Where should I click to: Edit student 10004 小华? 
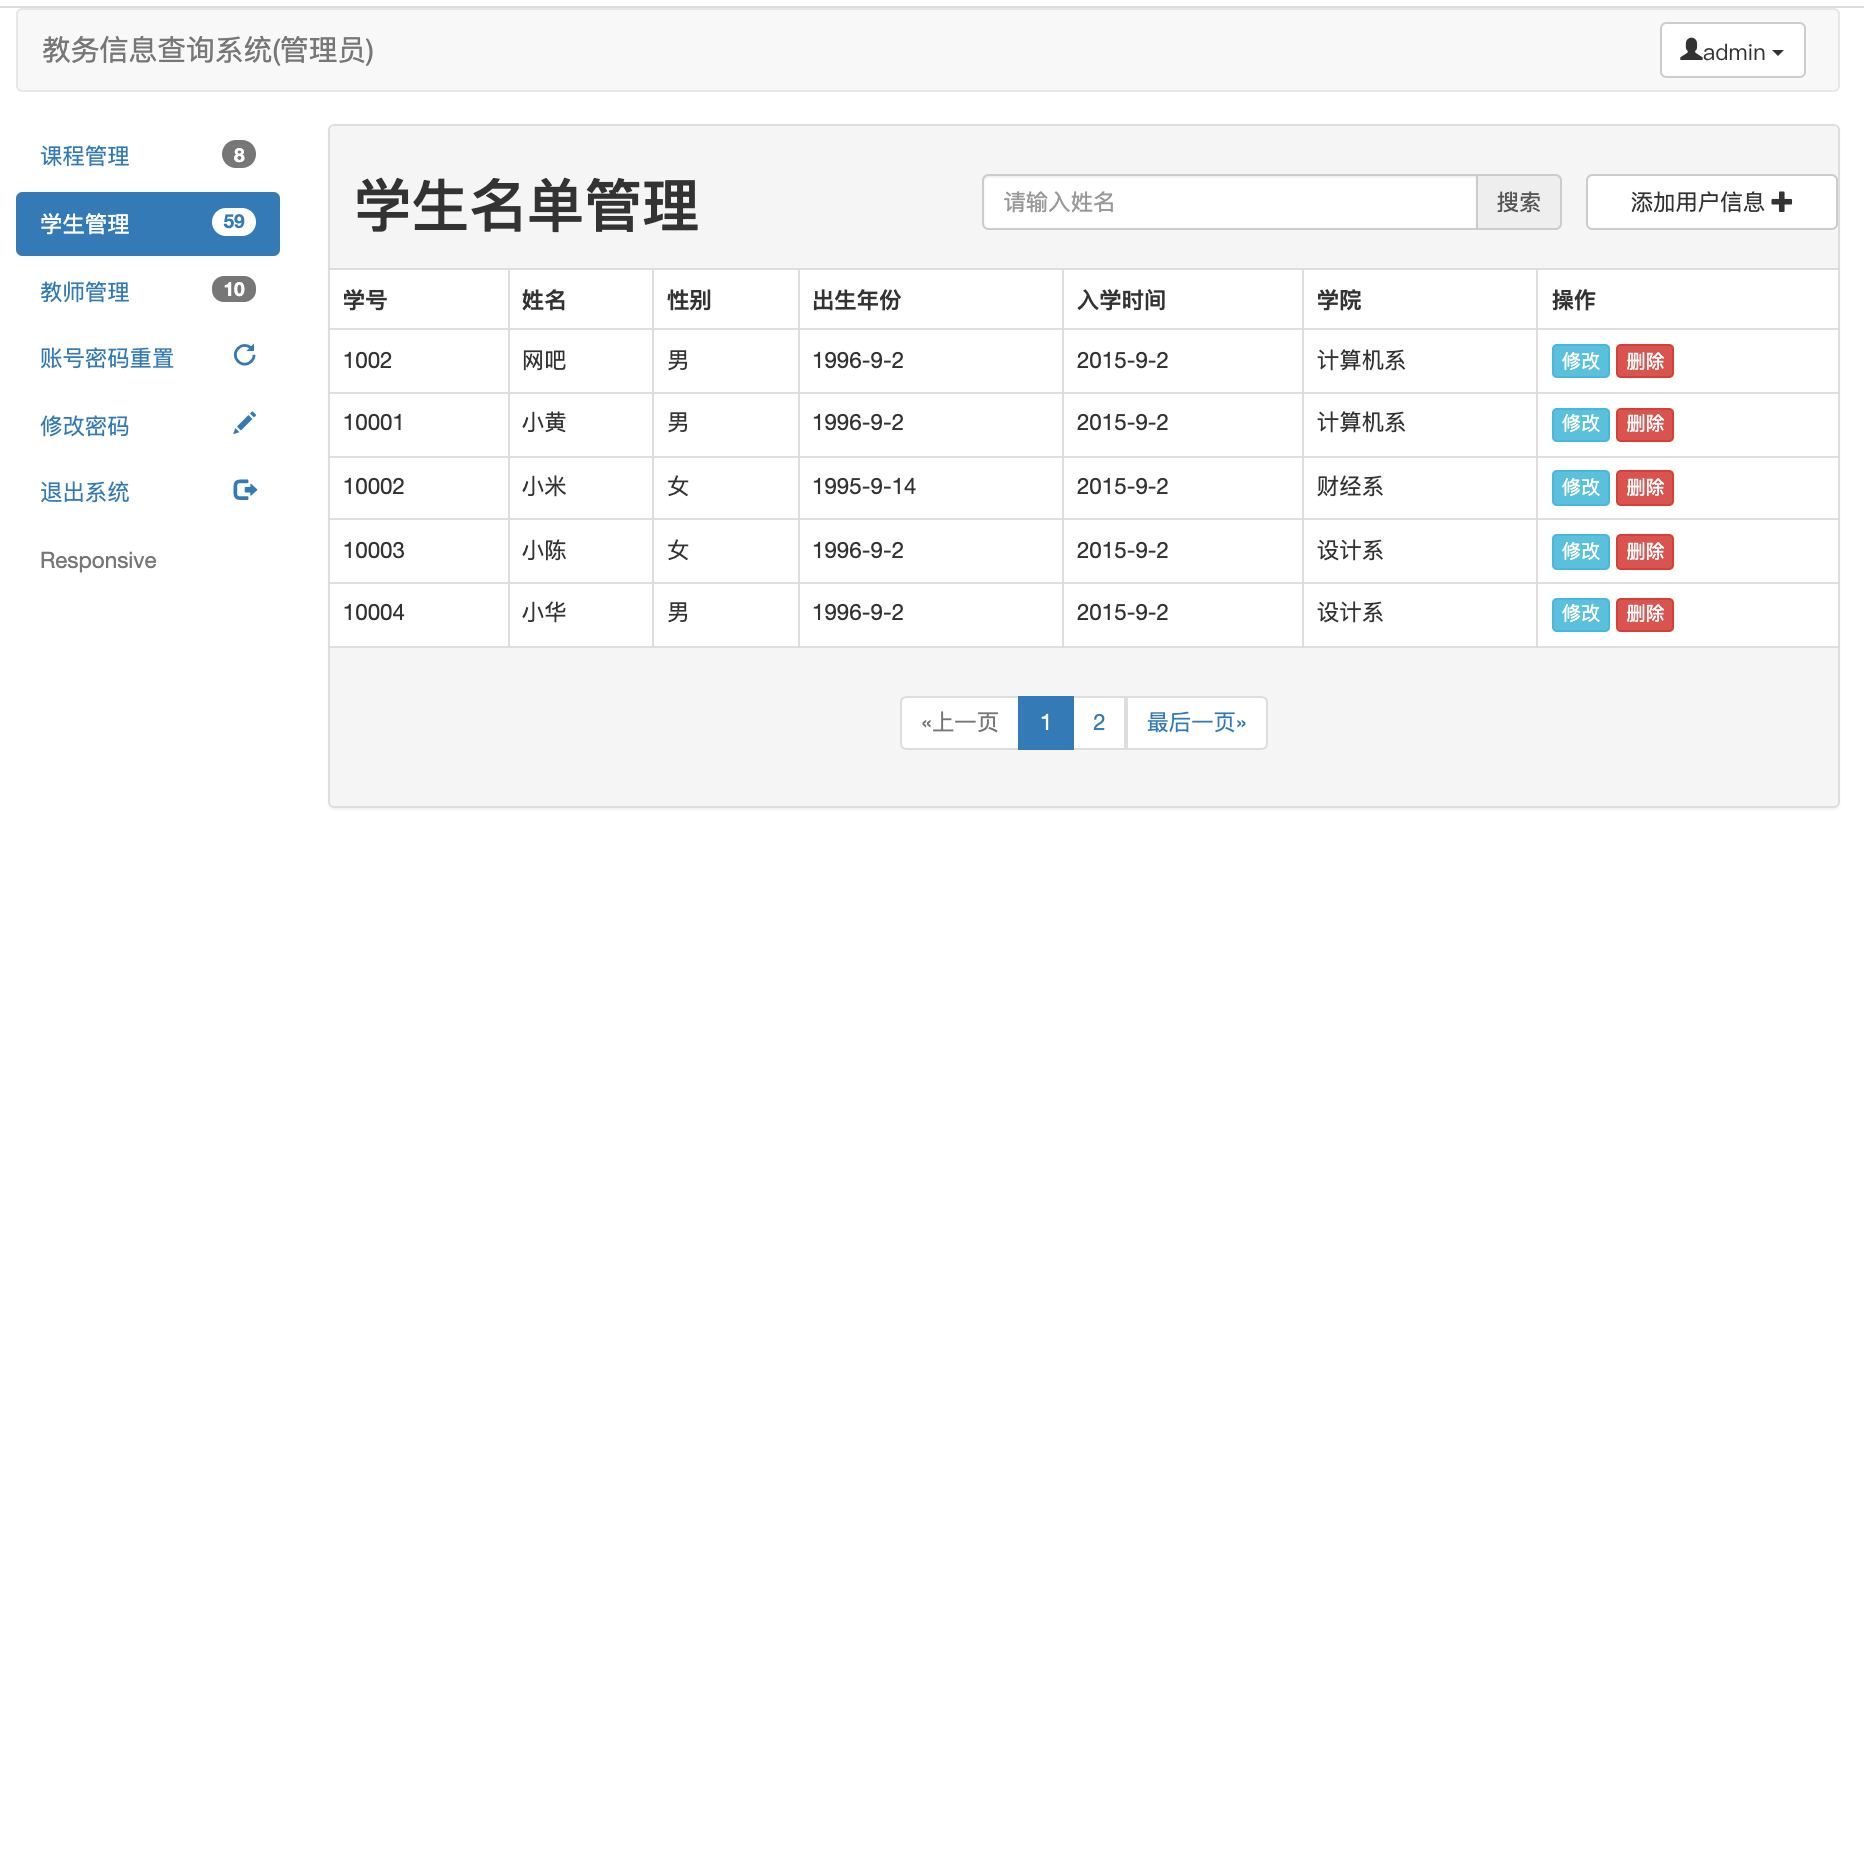pyautogui.click(x=1581, y=614)
